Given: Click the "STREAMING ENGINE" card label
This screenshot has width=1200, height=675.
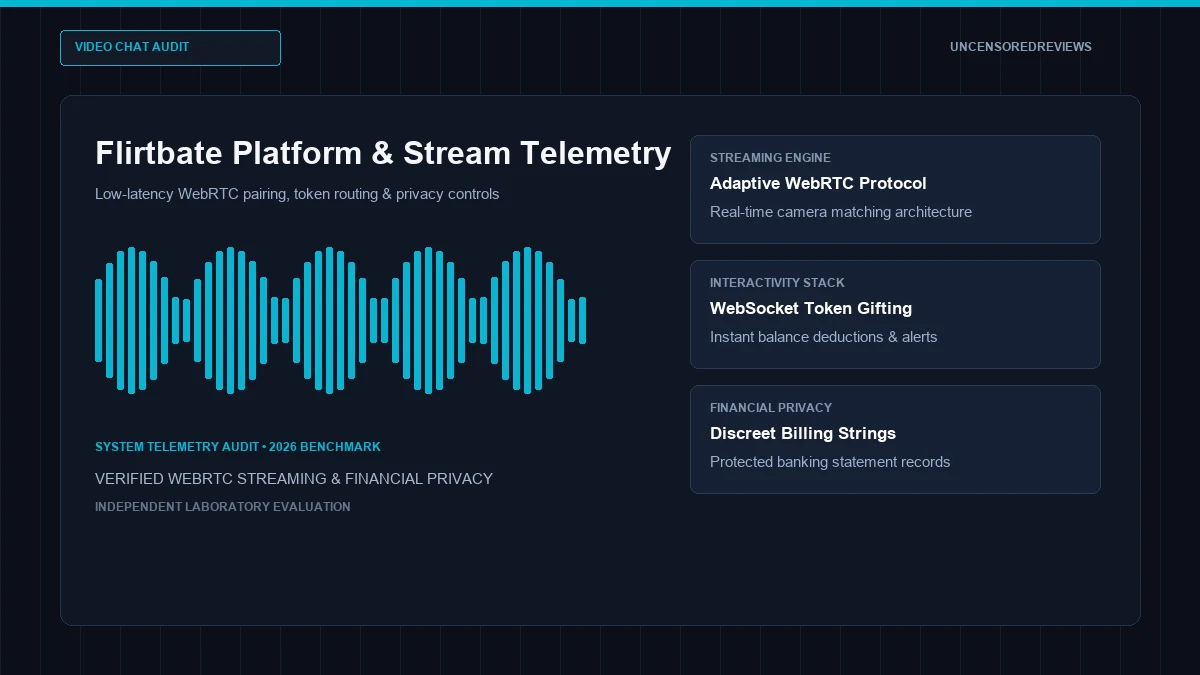Looking at the screenshot, I should point(770,158).
